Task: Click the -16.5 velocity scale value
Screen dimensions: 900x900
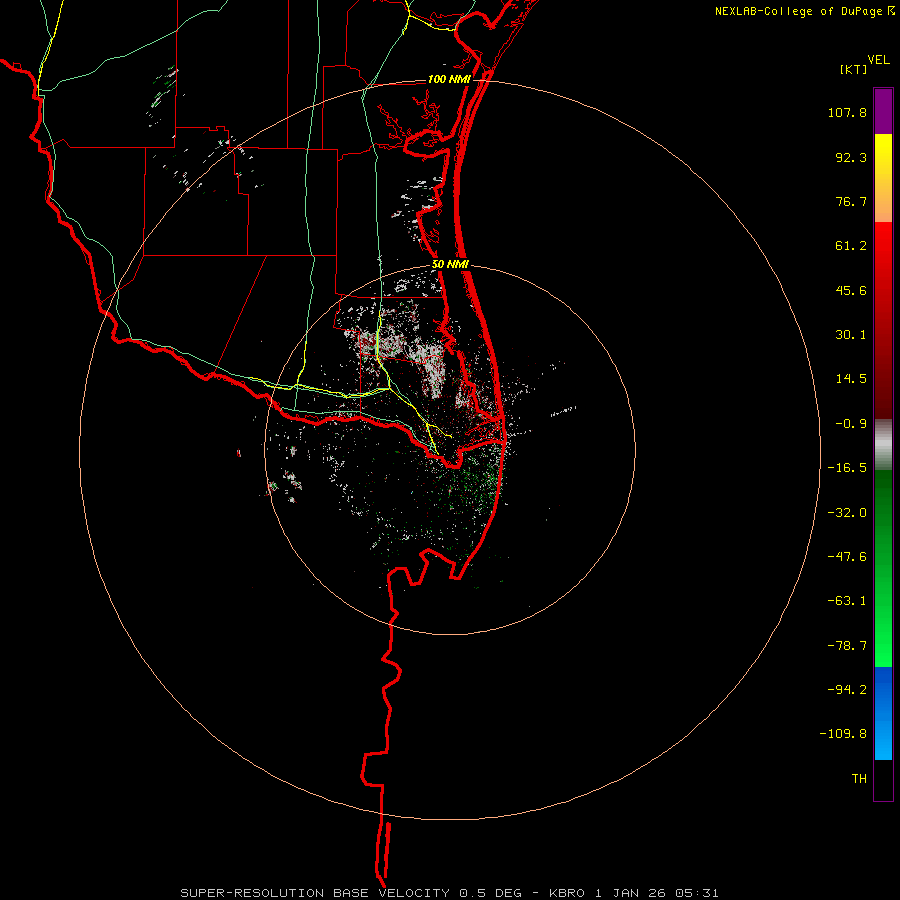Action: point(847,468)
